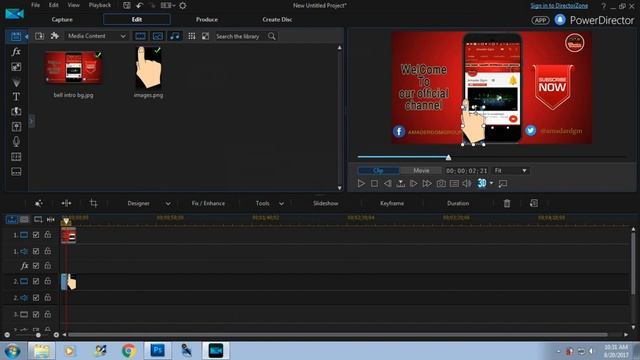Open the PiP Objects Room icon
Viewport: 640px width, 360px height.
[x=16, y=67]
